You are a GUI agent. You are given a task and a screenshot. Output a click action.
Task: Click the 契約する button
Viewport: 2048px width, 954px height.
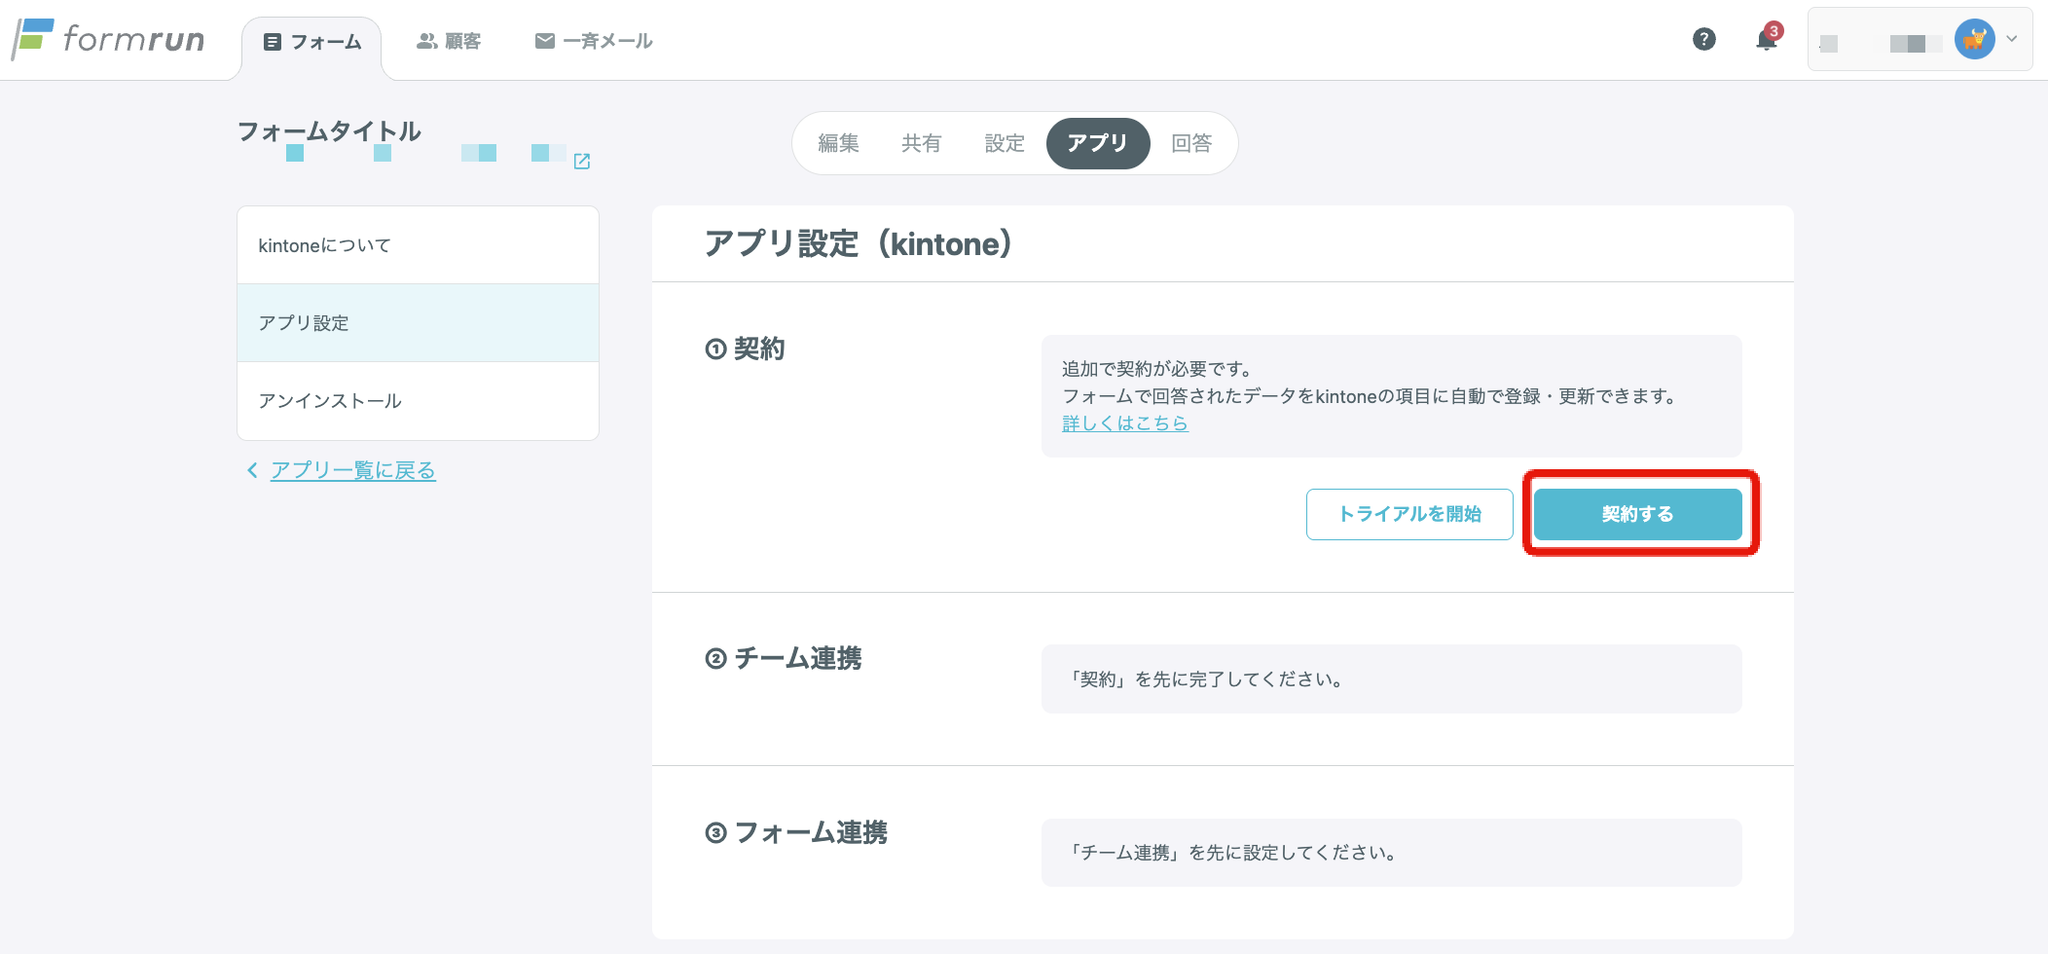point(1638,514)
